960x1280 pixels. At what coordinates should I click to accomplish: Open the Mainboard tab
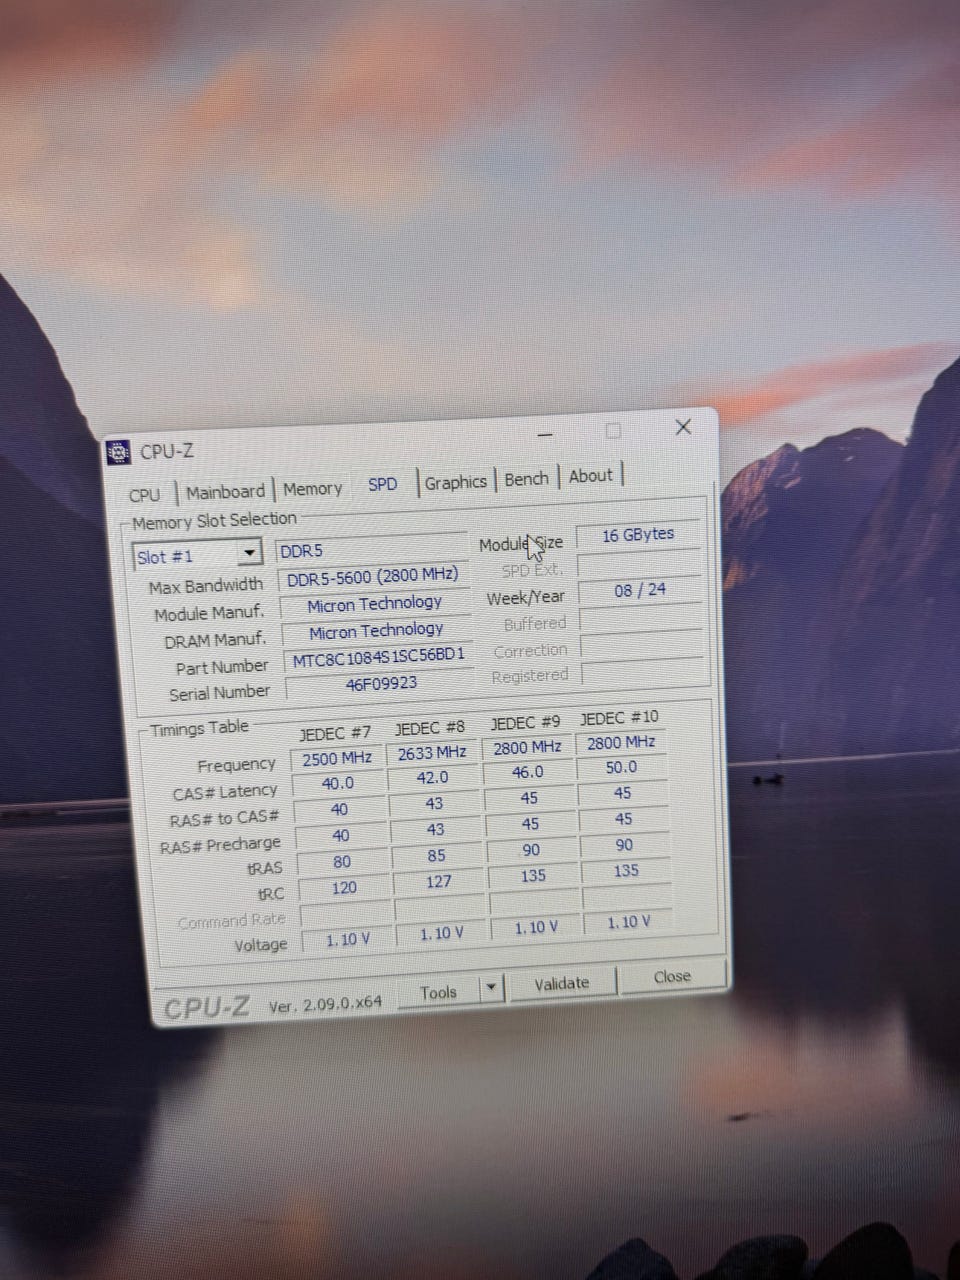(x=226, y=492)
